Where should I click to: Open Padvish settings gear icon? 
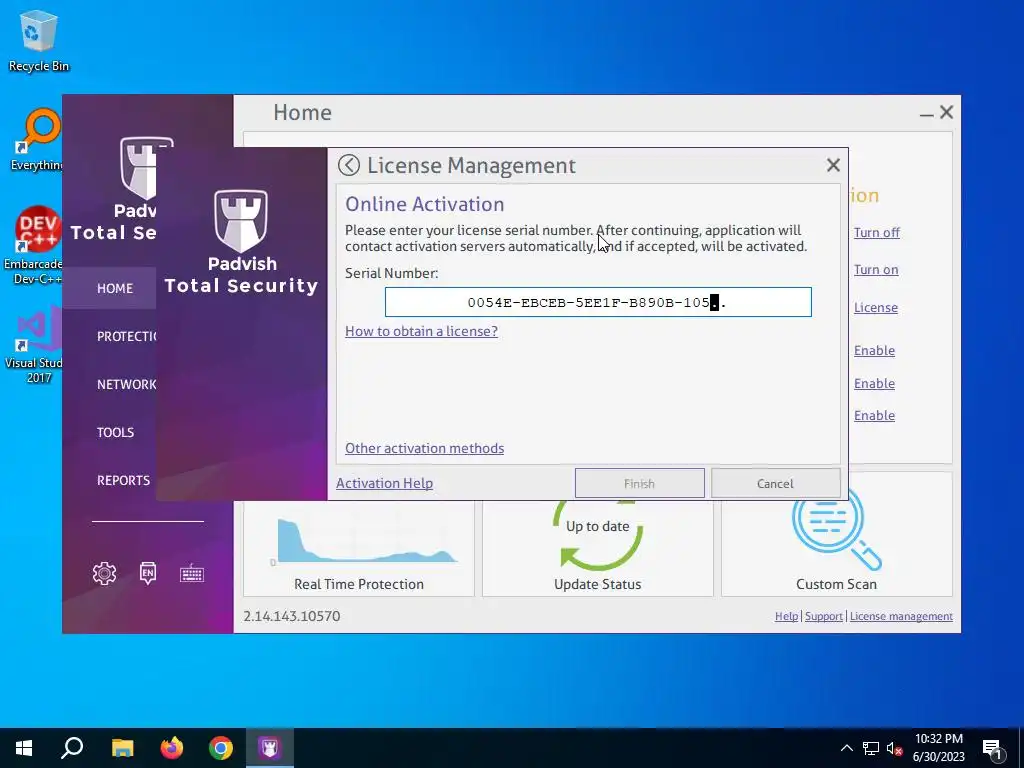pos(104,573)
